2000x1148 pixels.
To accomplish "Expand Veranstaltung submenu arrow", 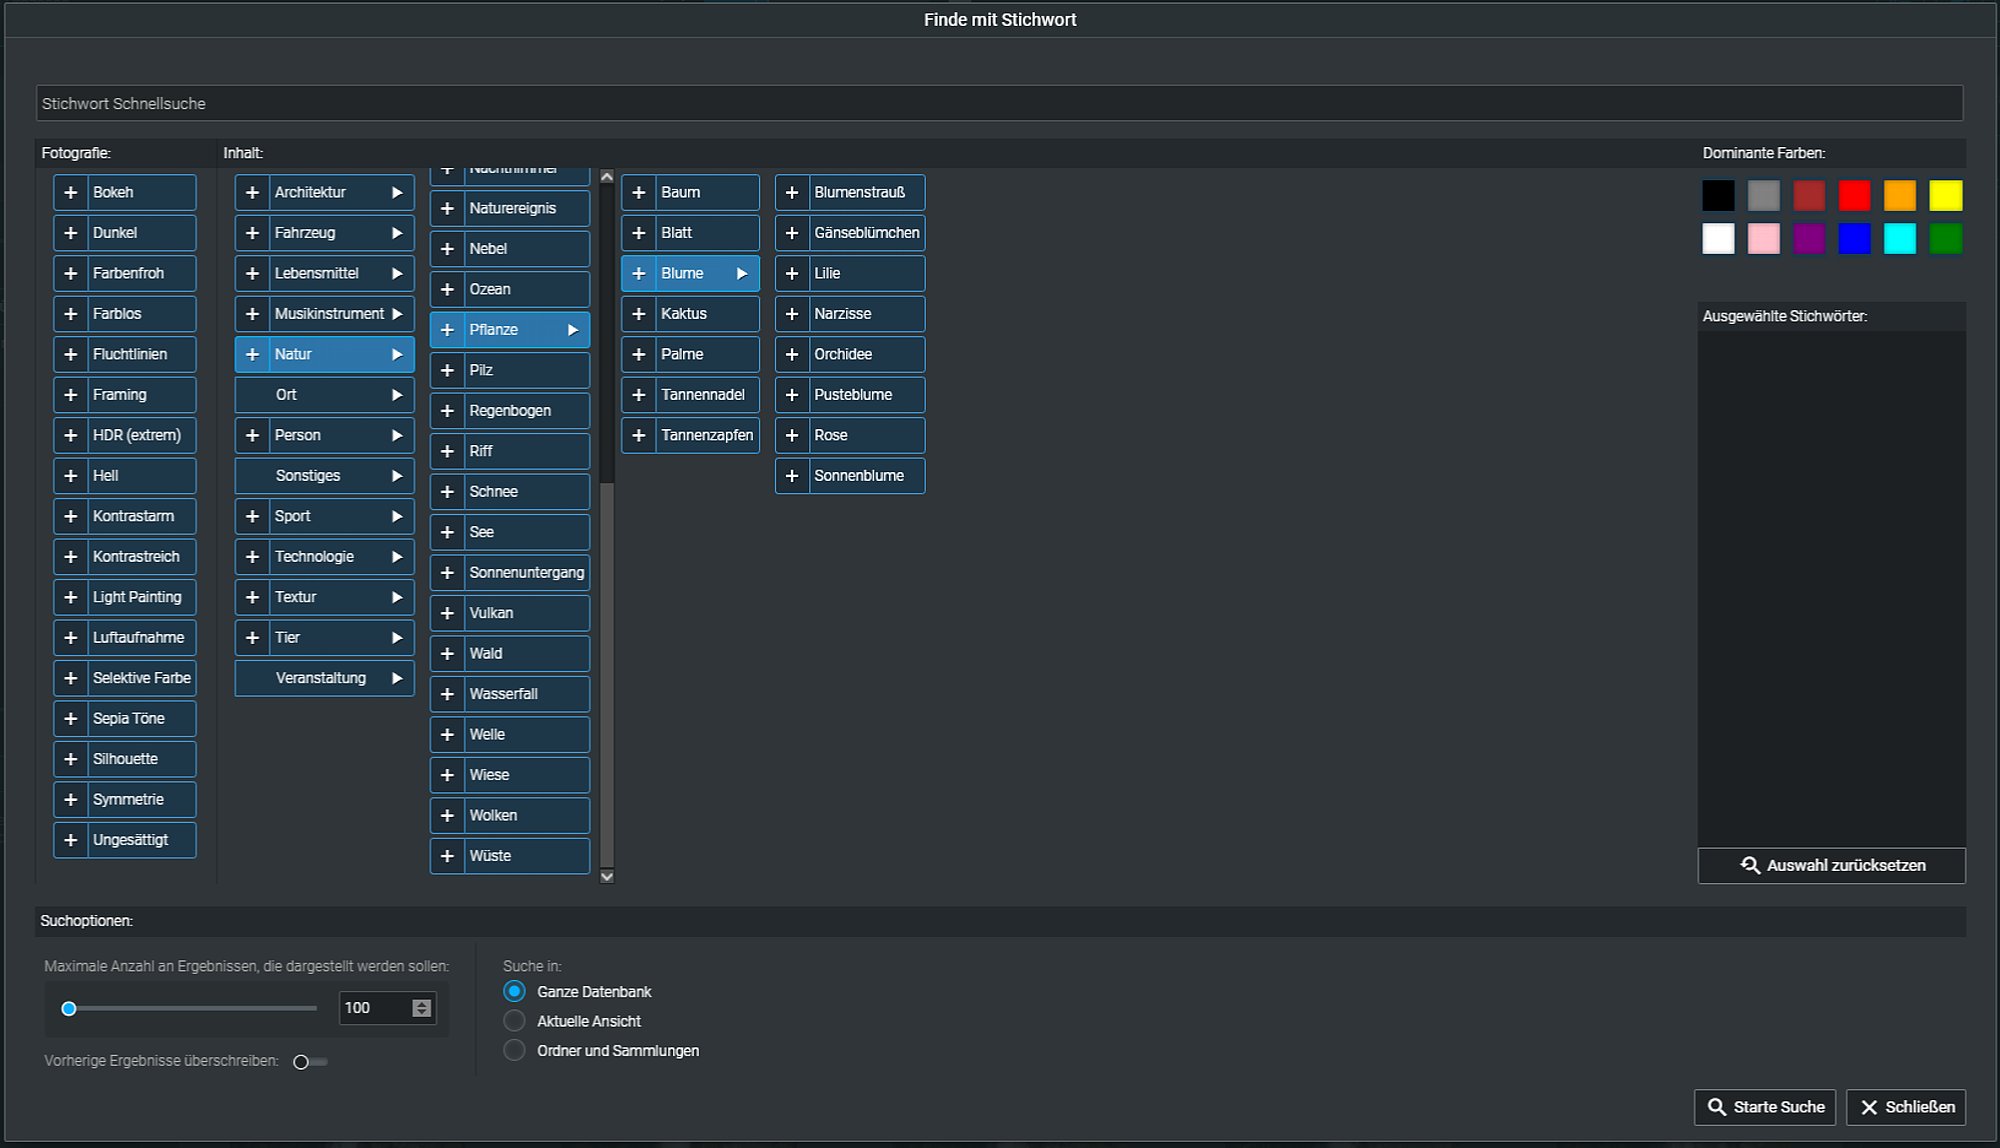I will click(x=397, y=678).
